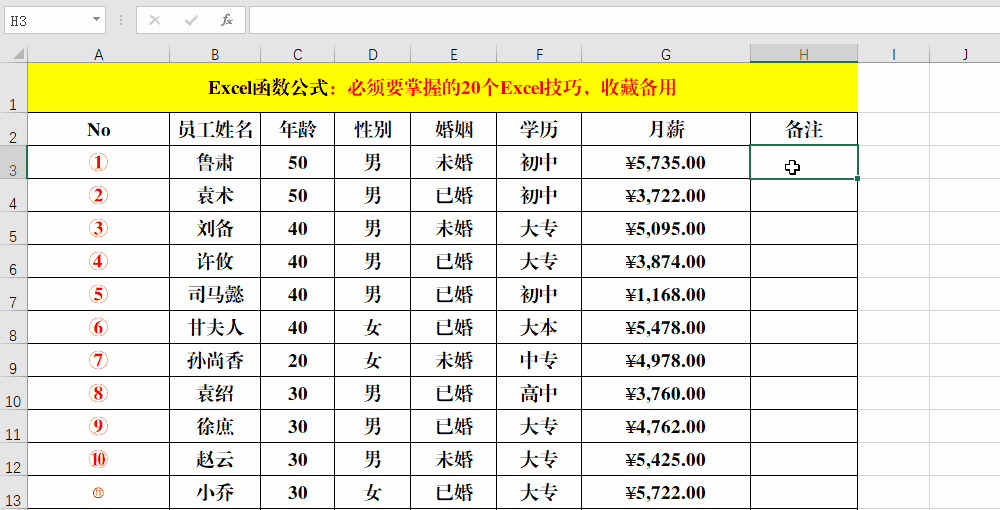The height and width of the screenshot is (510, 1000).
Task: Select column J header
Action: (x=964, y=54)
